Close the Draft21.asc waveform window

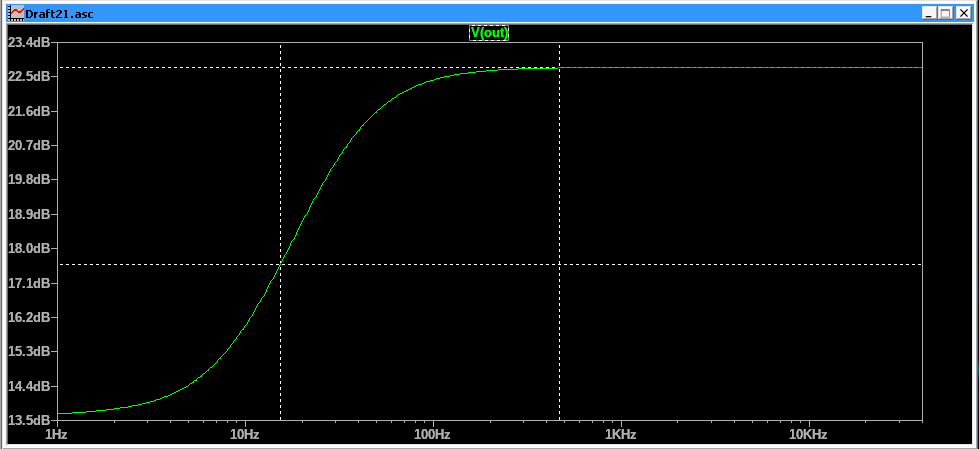[x=963, y=12]
